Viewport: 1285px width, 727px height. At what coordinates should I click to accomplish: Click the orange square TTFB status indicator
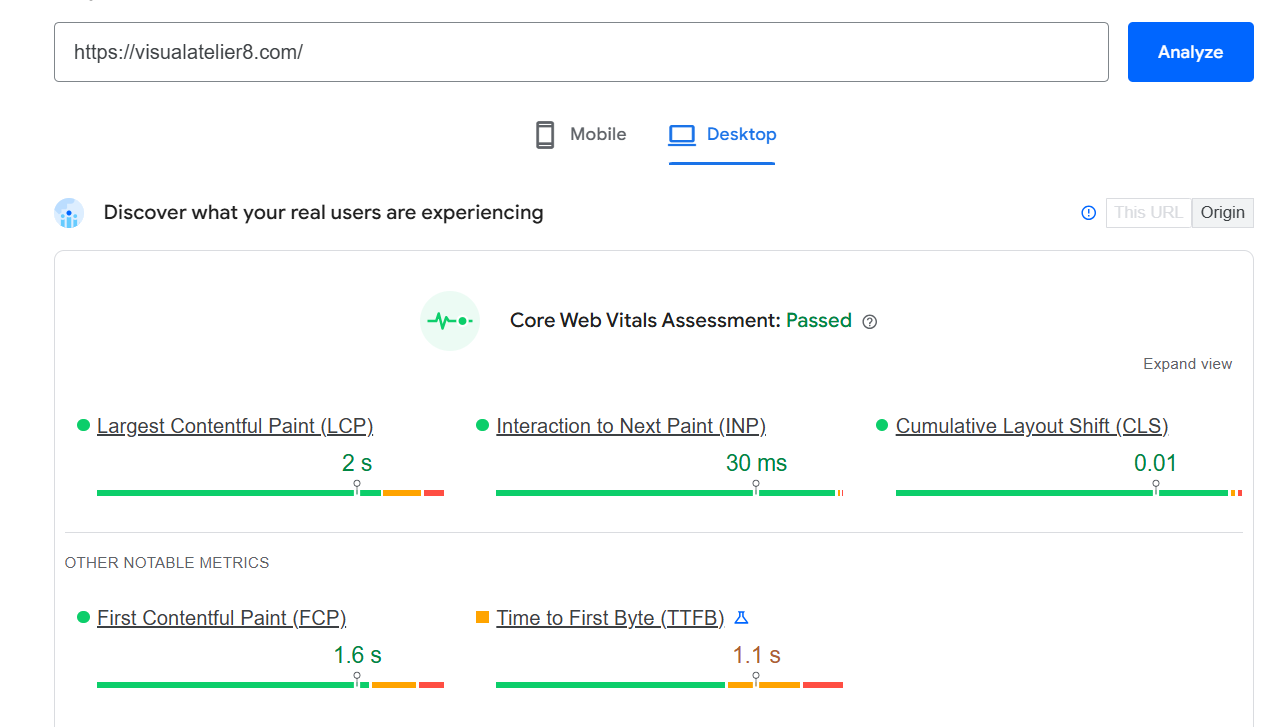(483, 618)
